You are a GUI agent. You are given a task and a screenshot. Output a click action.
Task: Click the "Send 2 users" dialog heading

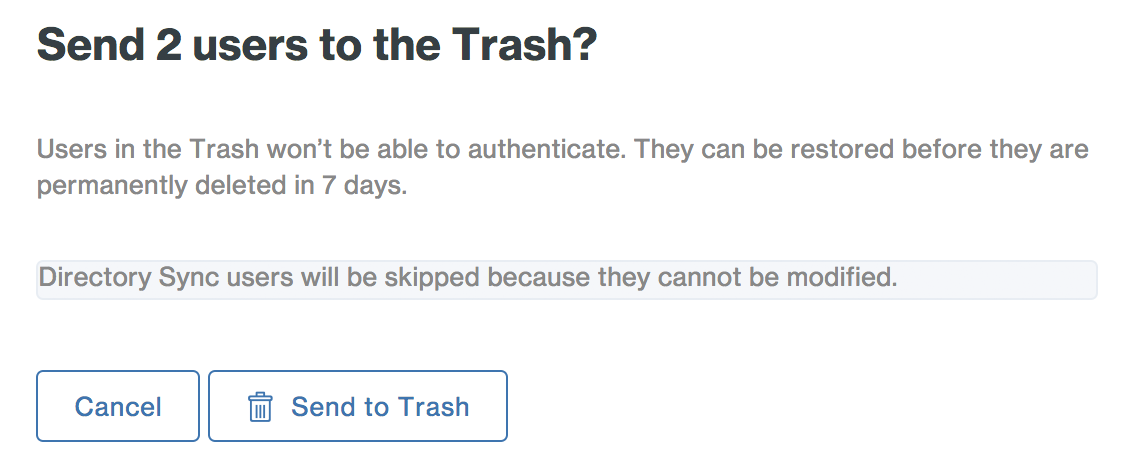[316, 46]
